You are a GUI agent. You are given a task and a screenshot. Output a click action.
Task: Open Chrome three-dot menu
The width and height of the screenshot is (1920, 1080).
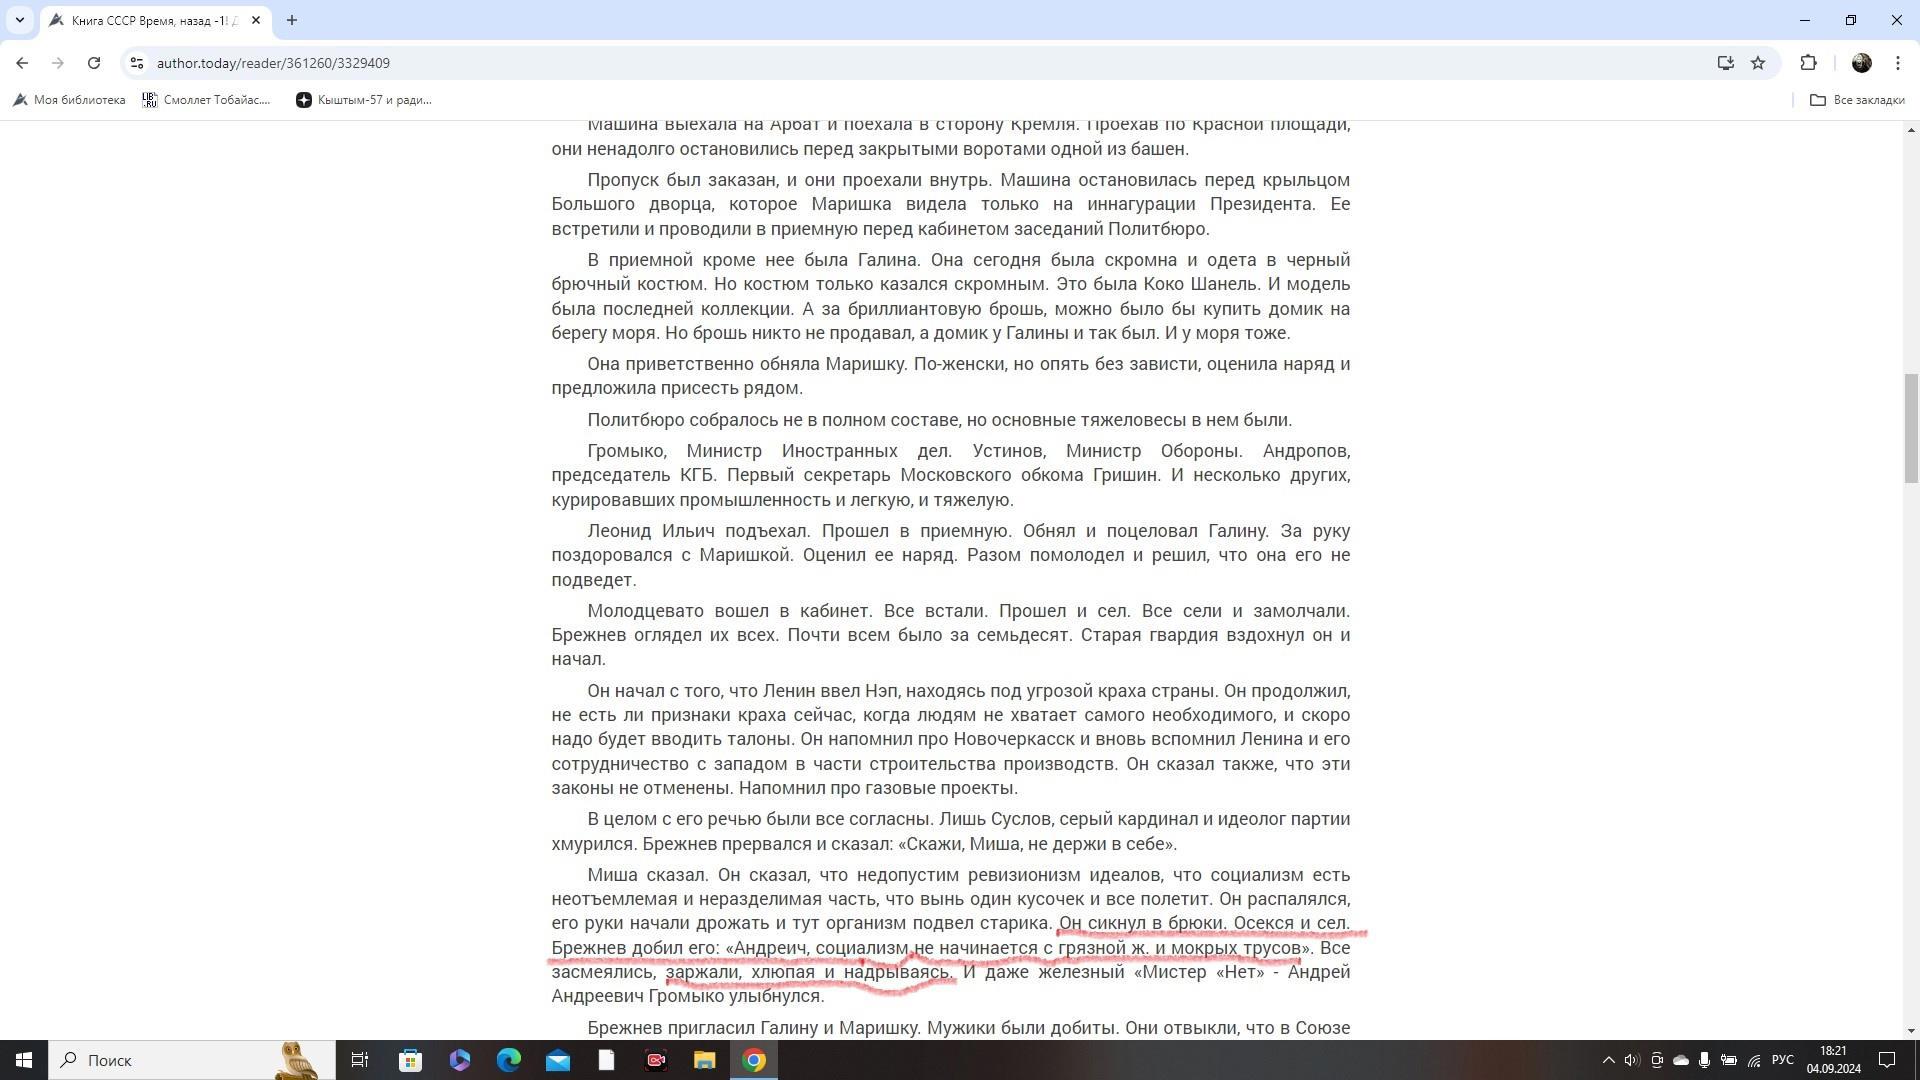(x=1898, y=63)
